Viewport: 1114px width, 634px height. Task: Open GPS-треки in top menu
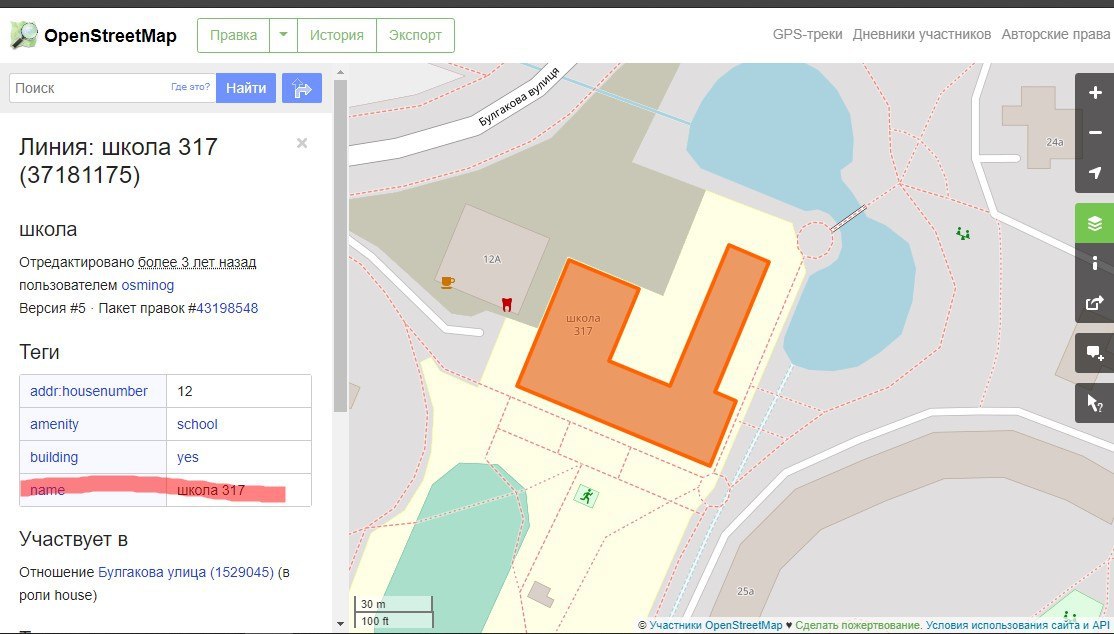[x=807, y=34]
